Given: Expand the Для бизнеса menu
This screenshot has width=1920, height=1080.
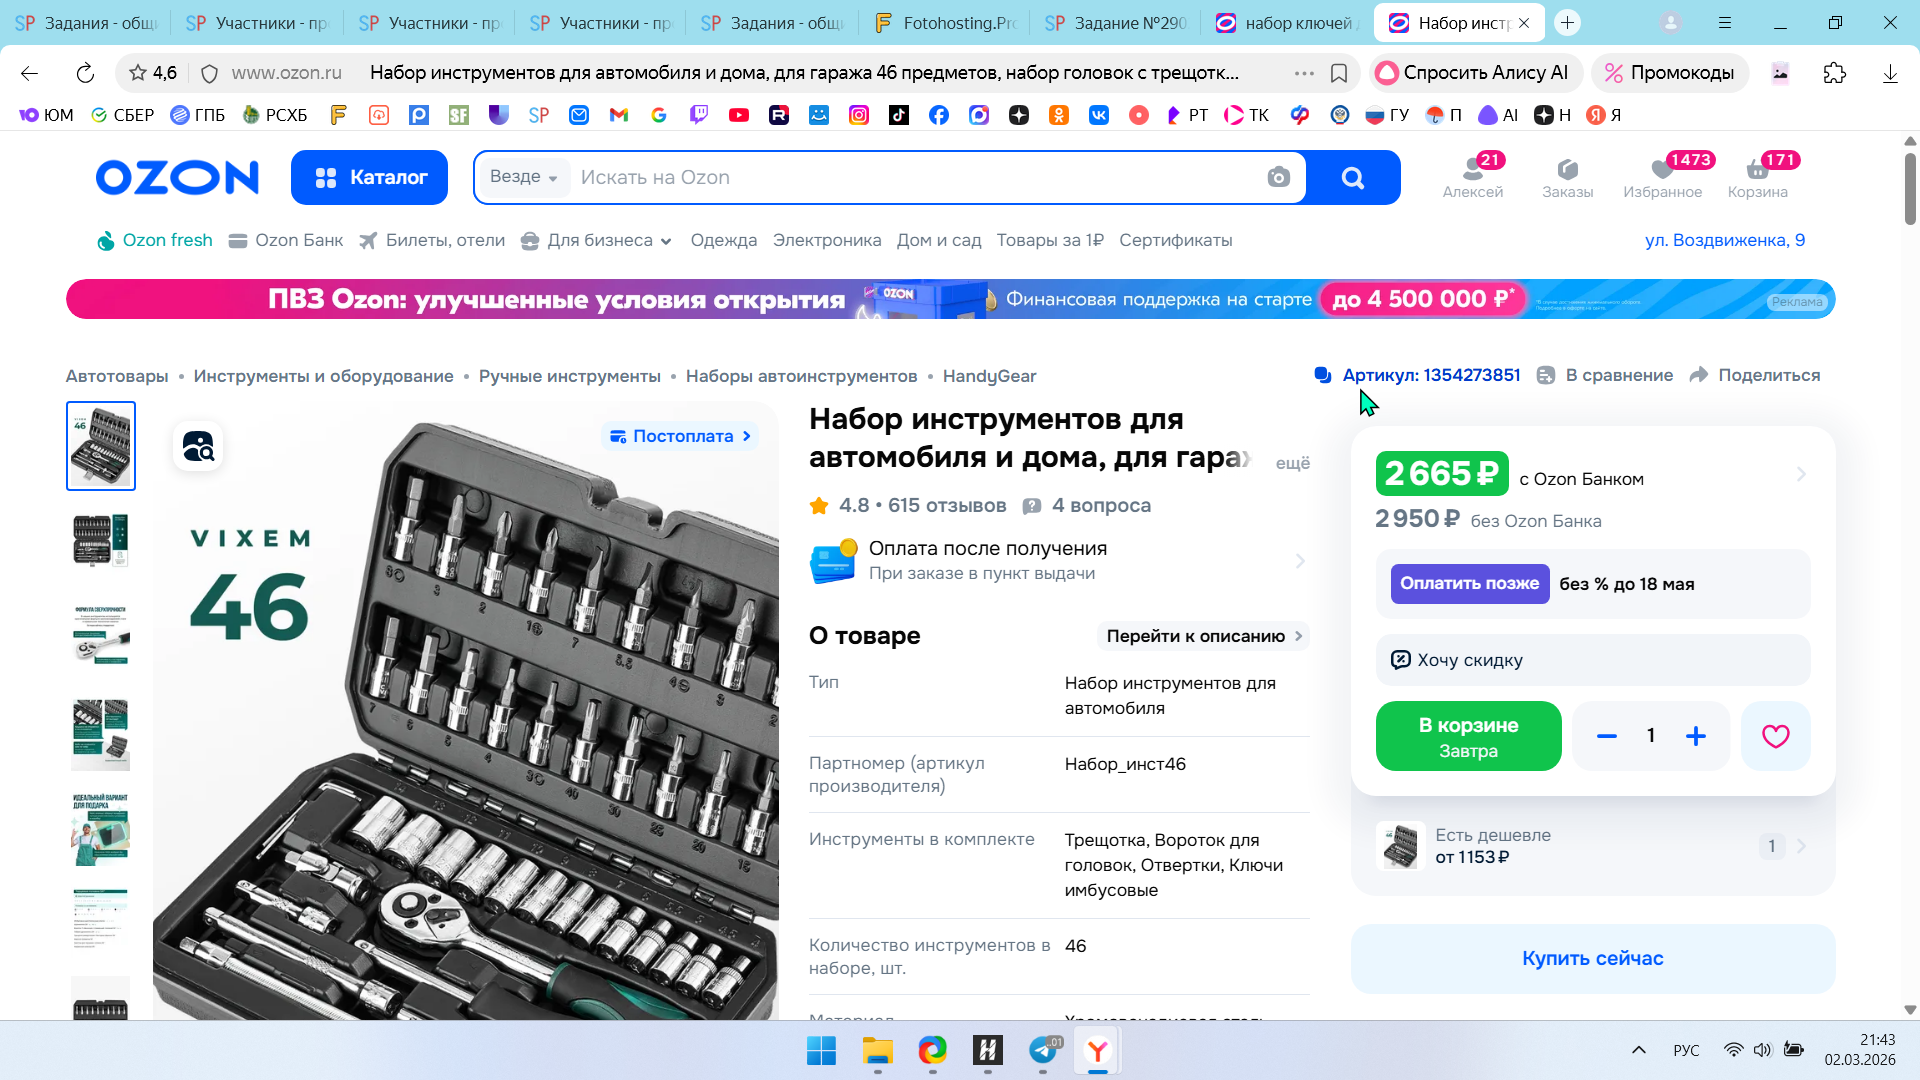Looking at the screenshot, I should pos(597,241).
